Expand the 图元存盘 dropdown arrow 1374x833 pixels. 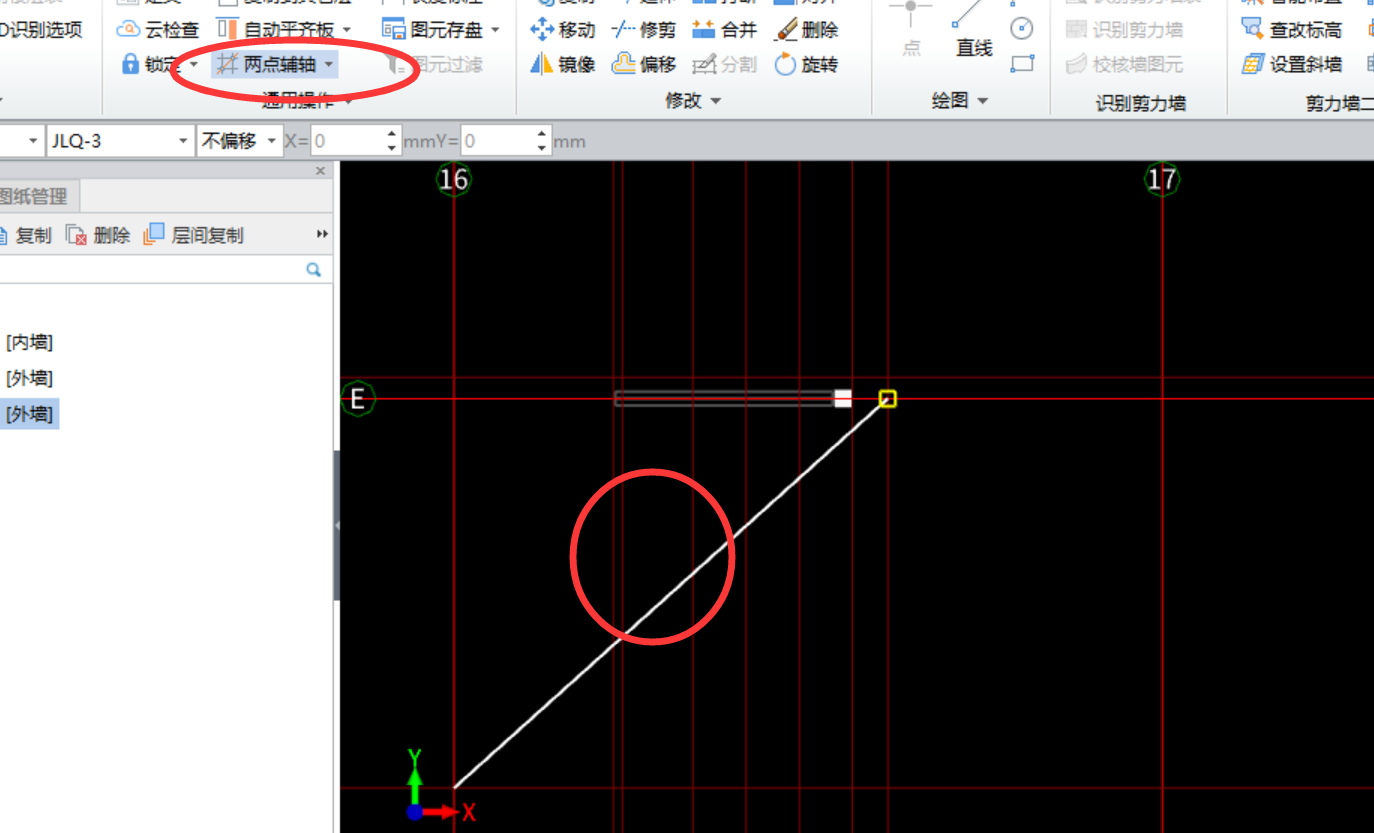pyautogui.click(x=495, y=30)
